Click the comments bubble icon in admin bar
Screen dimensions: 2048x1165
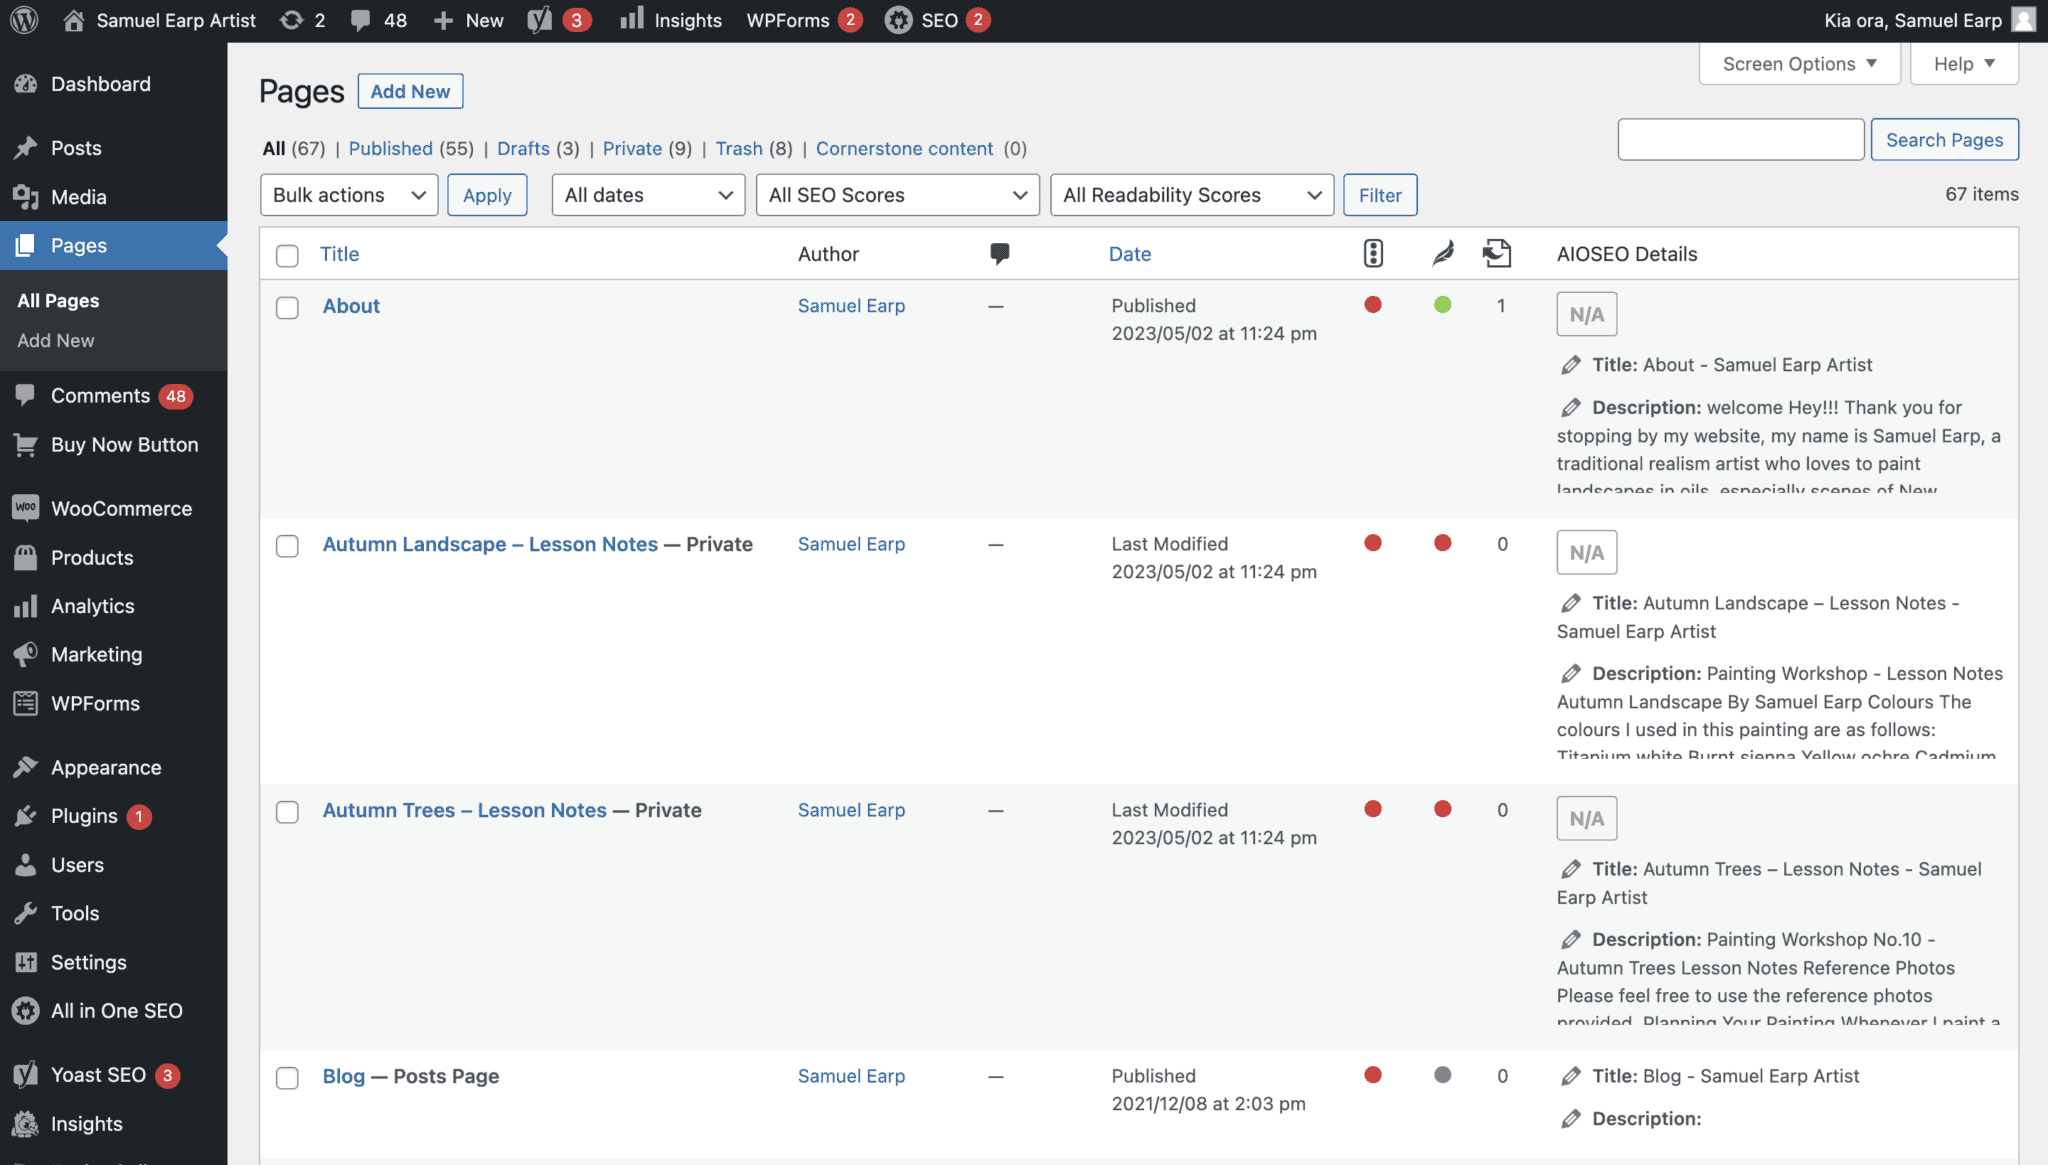(361, 20)
